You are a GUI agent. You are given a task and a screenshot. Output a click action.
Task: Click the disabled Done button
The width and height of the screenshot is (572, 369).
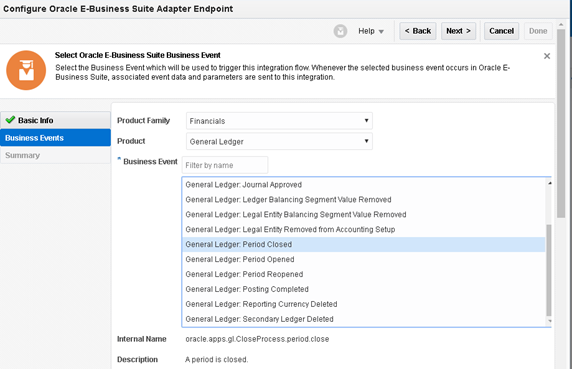[x=538, y=31]
